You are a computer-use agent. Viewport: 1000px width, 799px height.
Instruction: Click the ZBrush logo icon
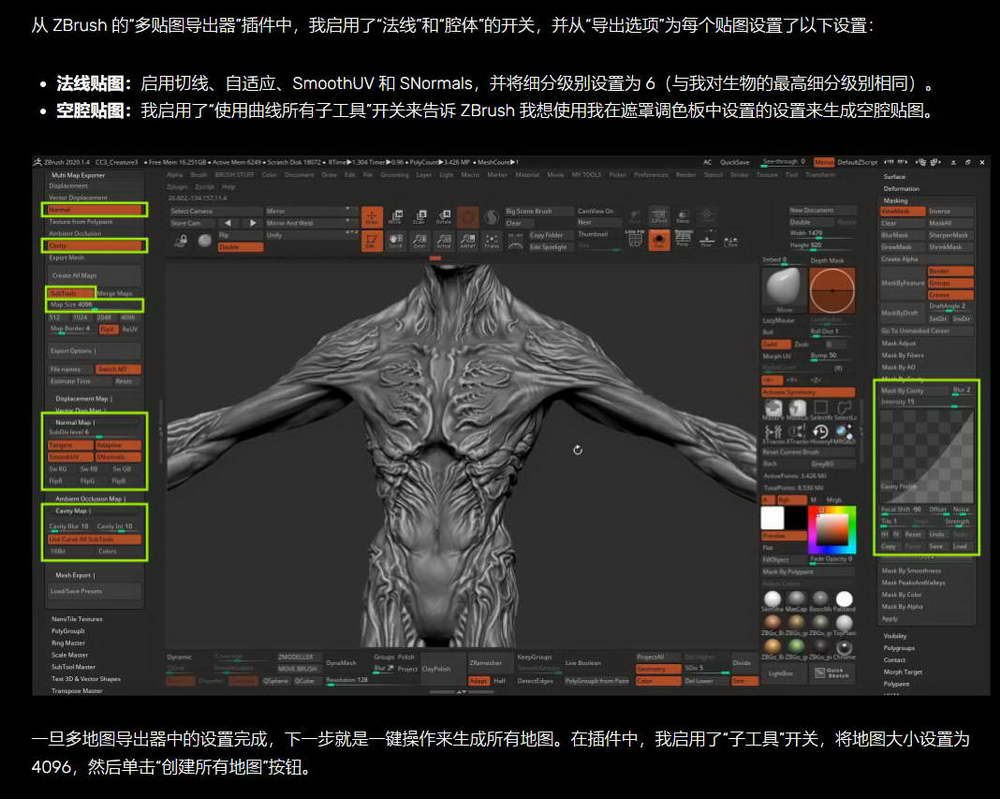39,162
